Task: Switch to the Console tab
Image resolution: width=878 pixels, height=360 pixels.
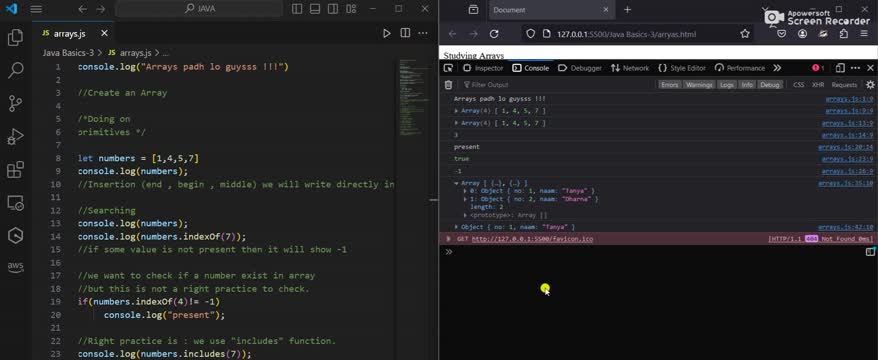Action: tap(530, 68)
